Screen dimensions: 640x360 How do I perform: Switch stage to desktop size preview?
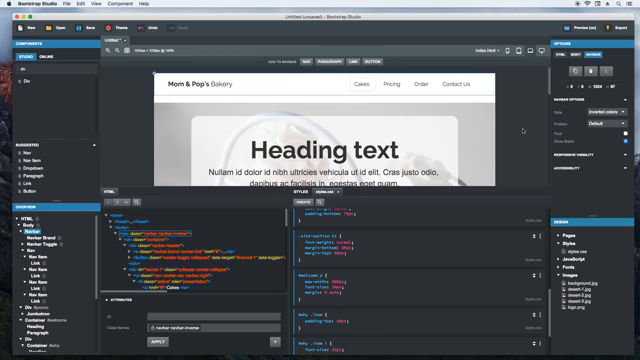[542, 51]
